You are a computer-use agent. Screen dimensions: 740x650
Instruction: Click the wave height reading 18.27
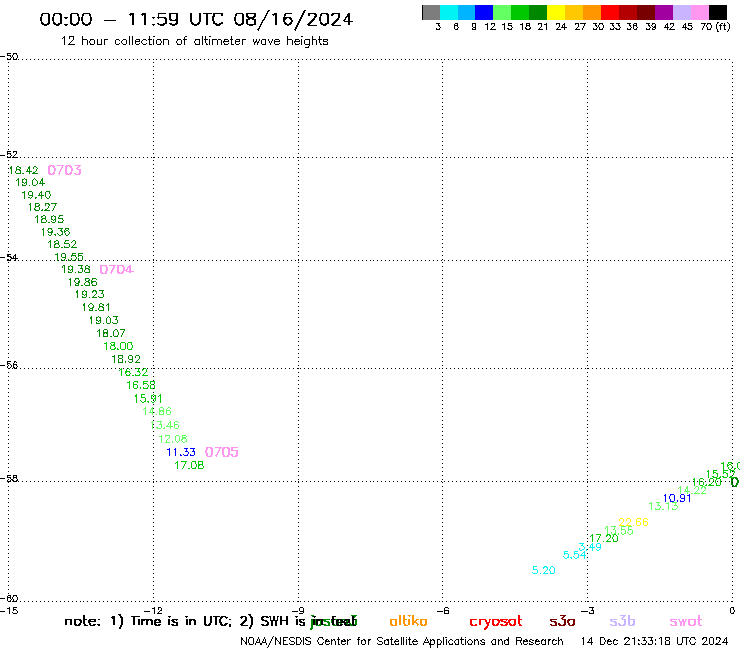[x=42, y=207]
